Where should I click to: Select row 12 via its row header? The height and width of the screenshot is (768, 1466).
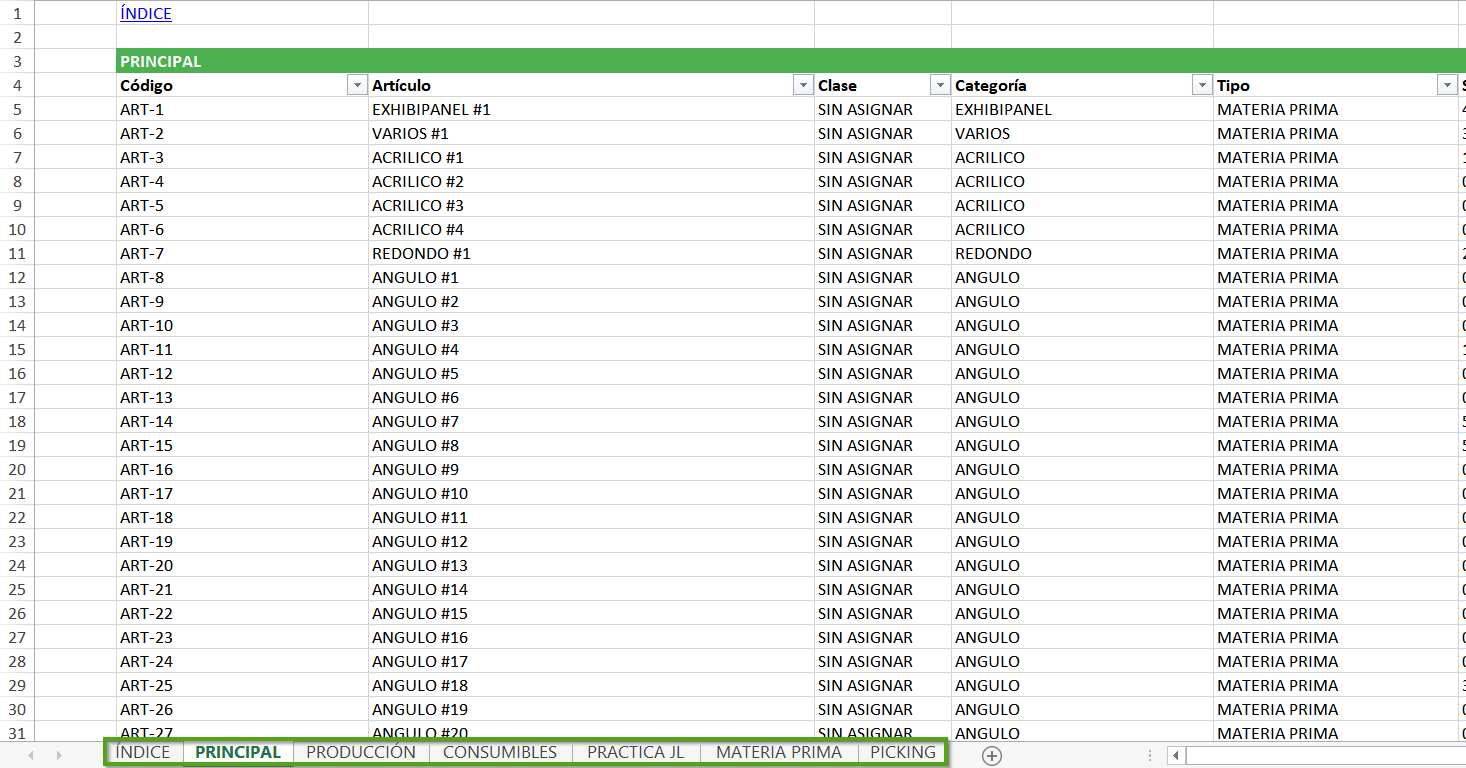click(15, 278)
